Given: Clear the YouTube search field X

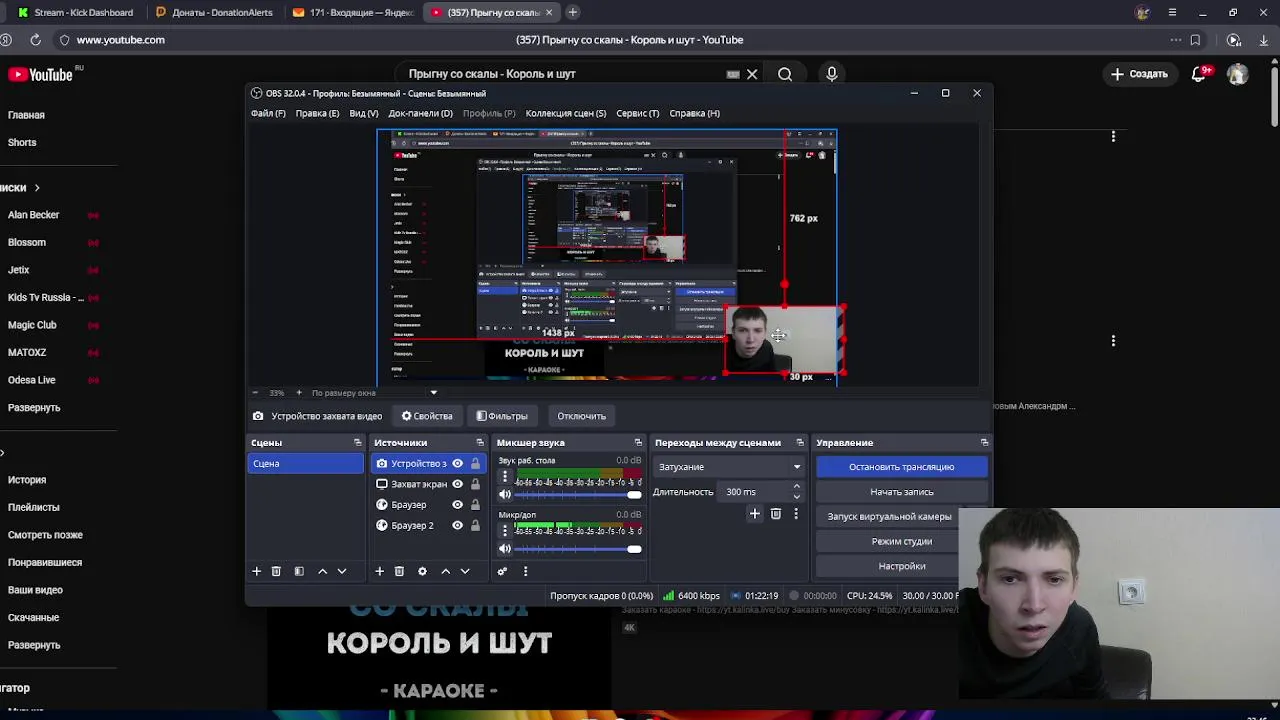Looking at the screenshot, I should 752,74.
